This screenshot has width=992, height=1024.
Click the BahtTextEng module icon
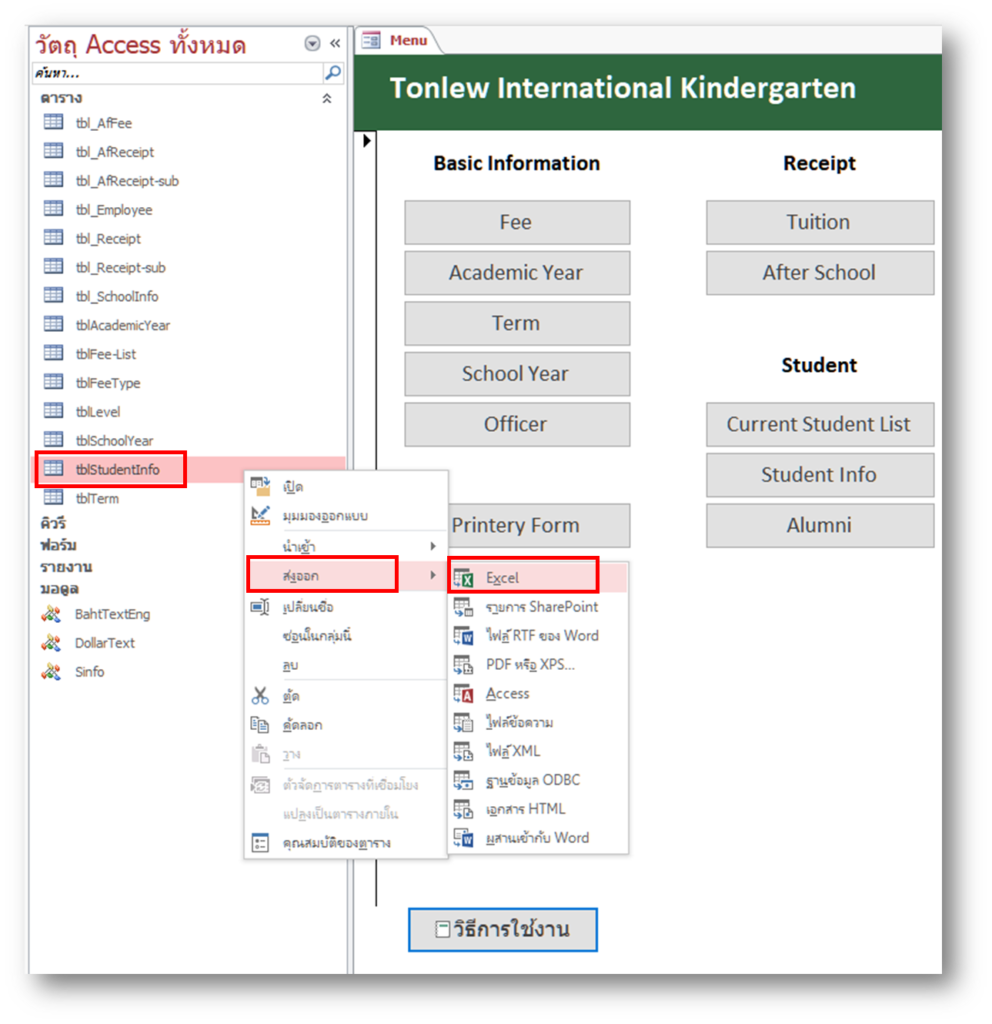click(x=51, y=614)
